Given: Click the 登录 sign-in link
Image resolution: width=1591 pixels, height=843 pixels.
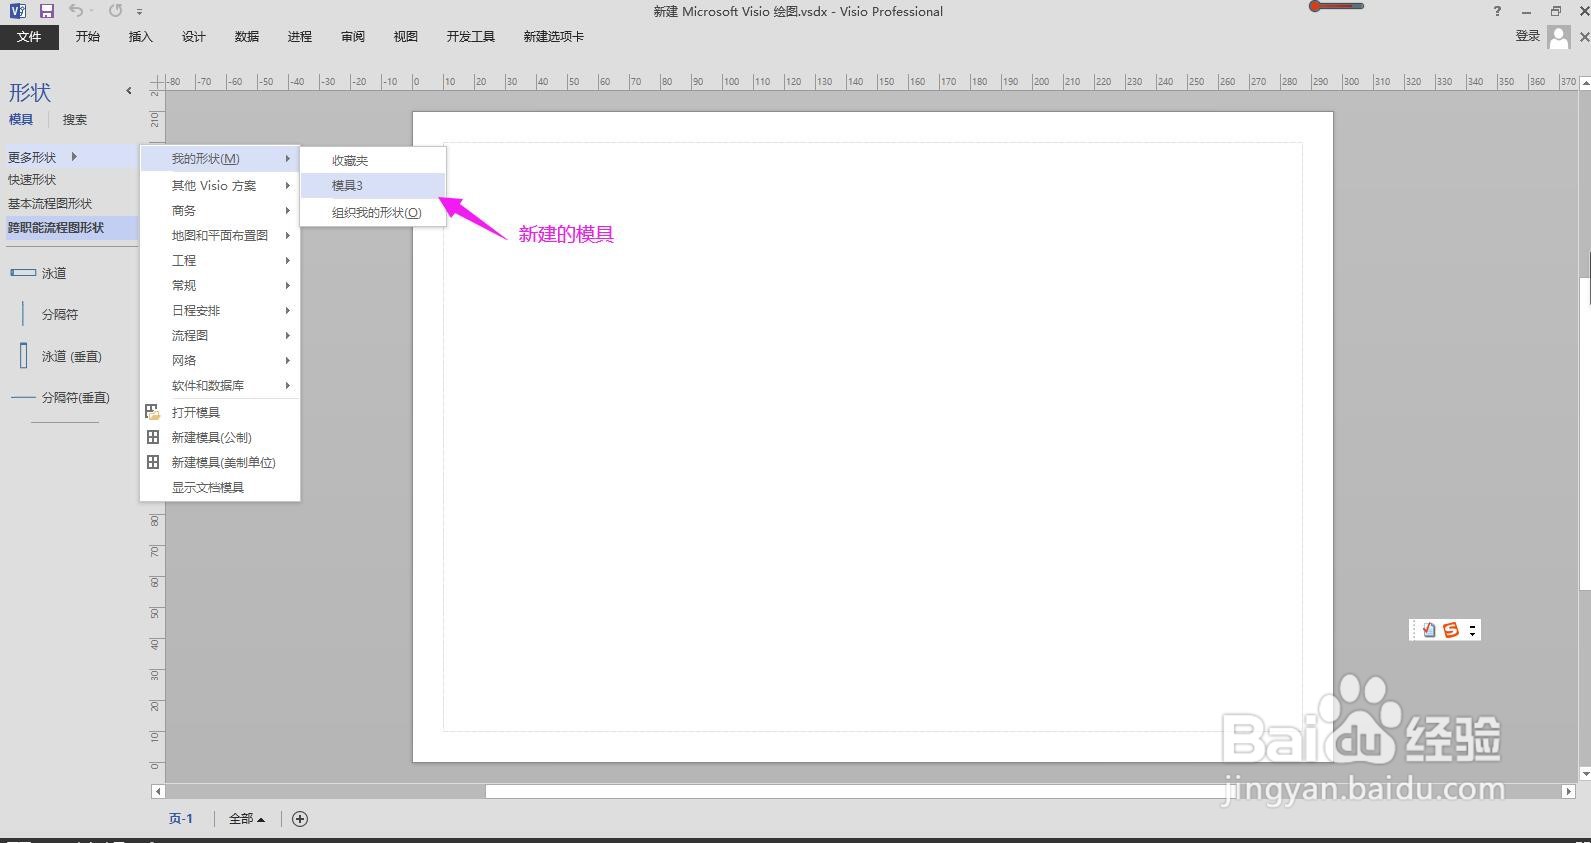Looking at the screenshot, I should [x=1527, y=36].
